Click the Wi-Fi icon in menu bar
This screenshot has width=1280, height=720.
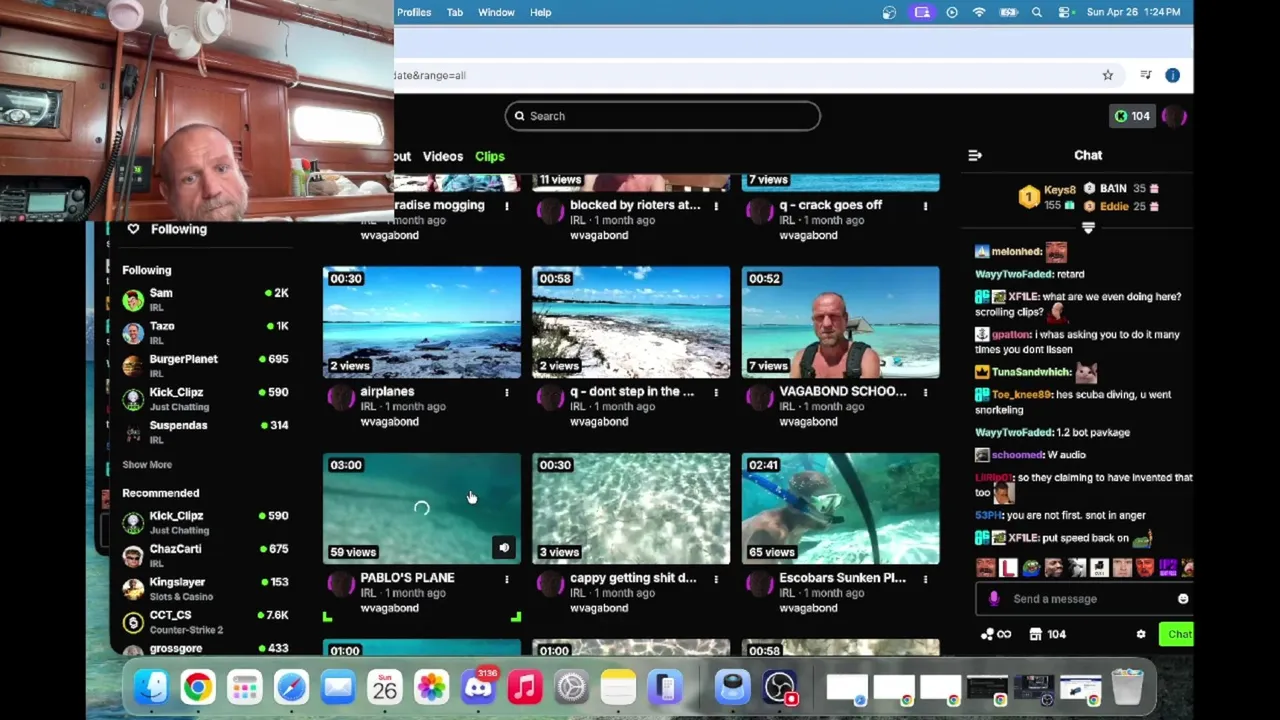click(979, 12)
